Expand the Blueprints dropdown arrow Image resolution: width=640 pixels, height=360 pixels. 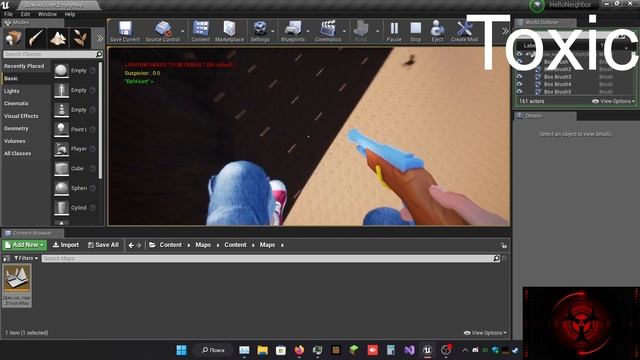(x=308, y=31)
